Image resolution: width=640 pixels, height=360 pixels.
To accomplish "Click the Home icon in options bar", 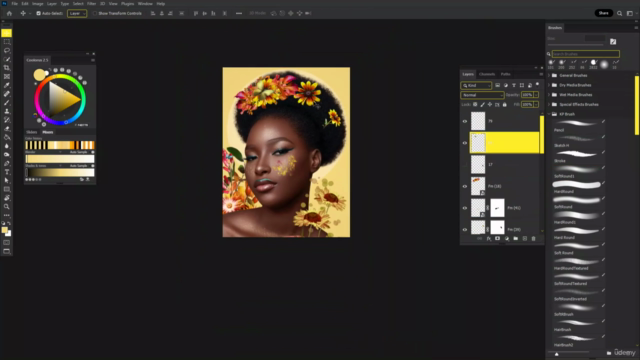I will (x=9, y=13).
